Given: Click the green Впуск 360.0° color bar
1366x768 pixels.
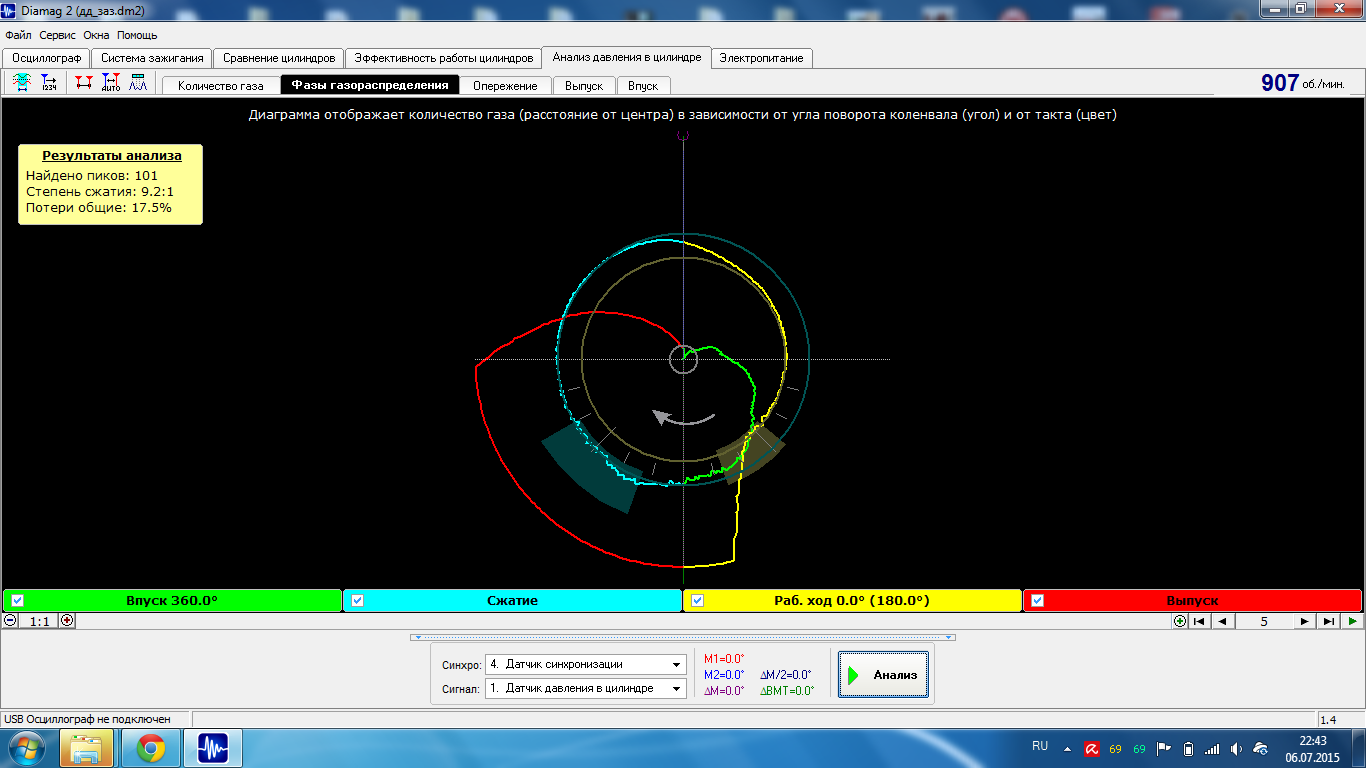Looking at the screenshot, I should click(172, 600).
